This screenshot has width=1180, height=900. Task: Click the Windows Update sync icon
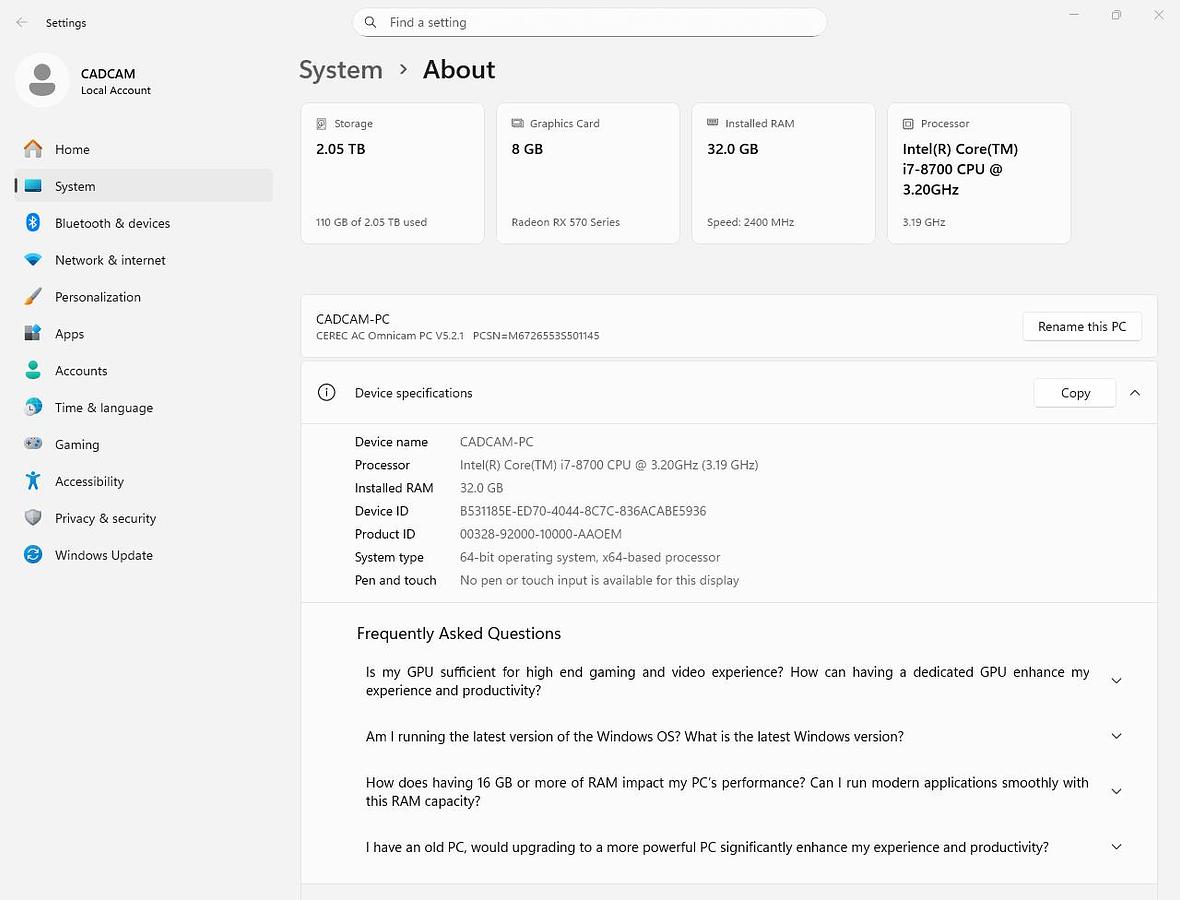coord(33,555)
